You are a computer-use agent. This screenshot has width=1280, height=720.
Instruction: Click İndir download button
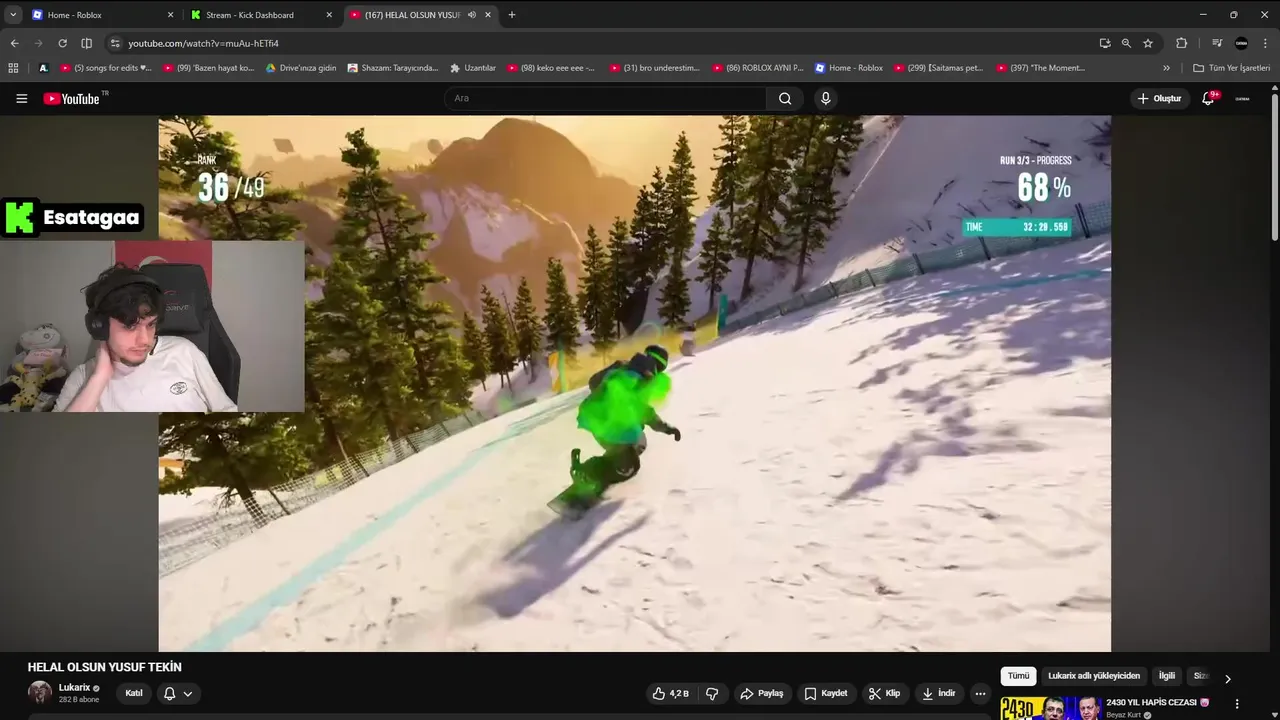point(939,693)
